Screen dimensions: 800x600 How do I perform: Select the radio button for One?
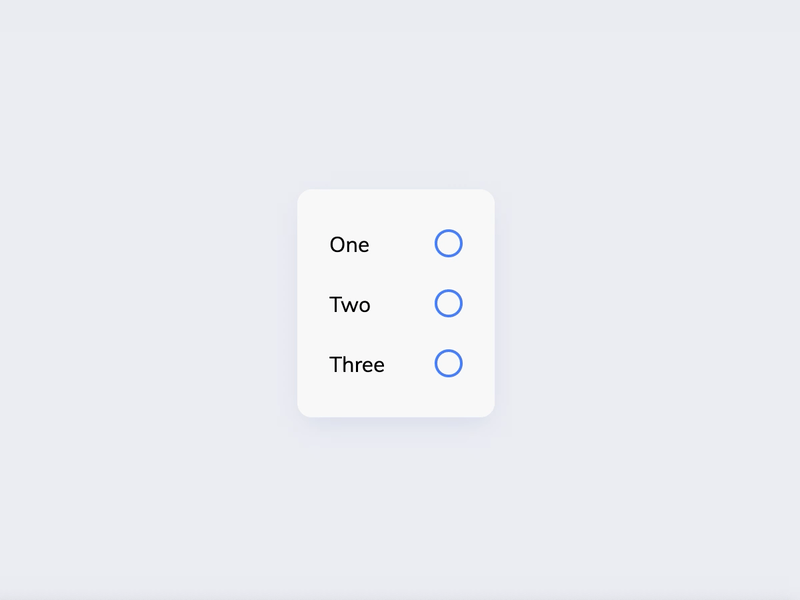tap(448, 243)
